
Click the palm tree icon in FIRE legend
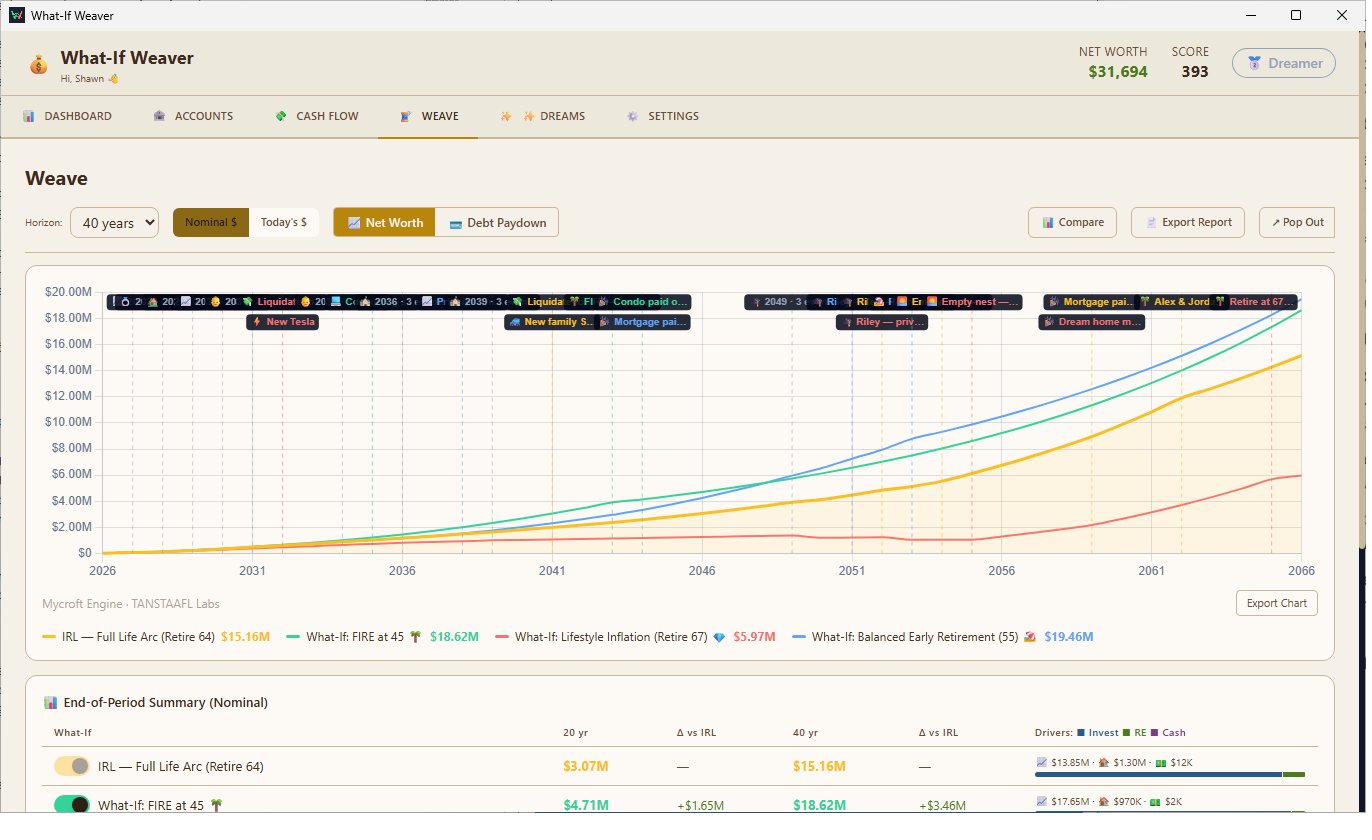coord(415,636)
